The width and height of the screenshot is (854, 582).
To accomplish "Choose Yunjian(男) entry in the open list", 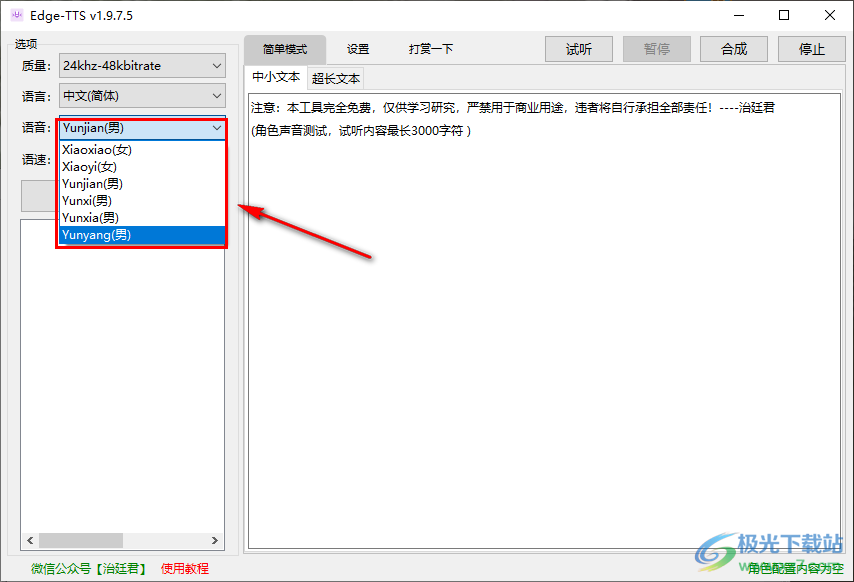I will point(142,183).
